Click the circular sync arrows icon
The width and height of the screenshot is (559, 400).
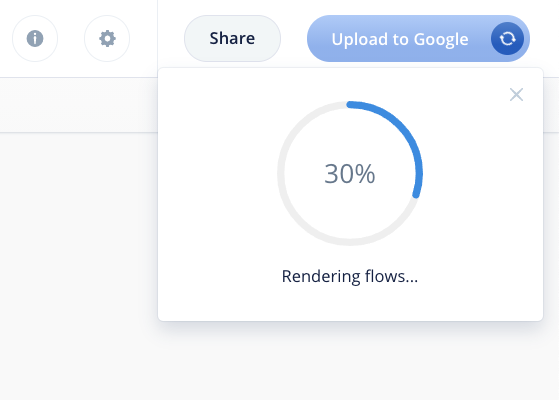click(x=507, y=39)
